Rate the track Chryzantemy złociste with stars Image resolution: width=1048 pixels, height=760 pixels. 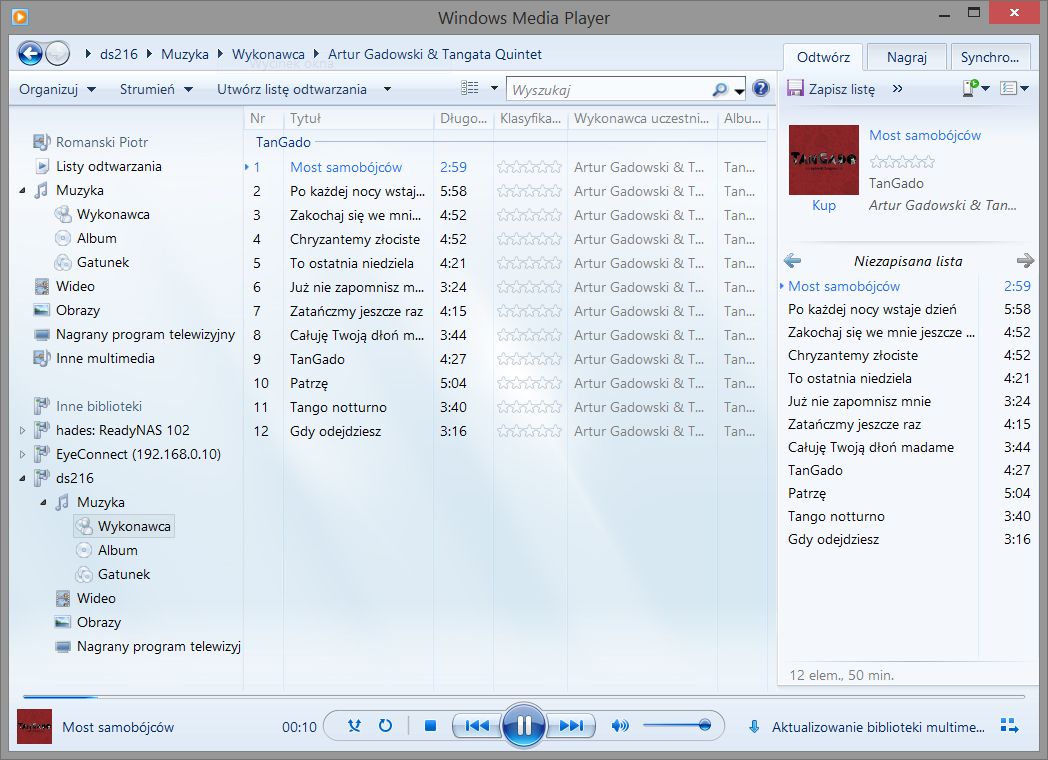pos(529,239)
